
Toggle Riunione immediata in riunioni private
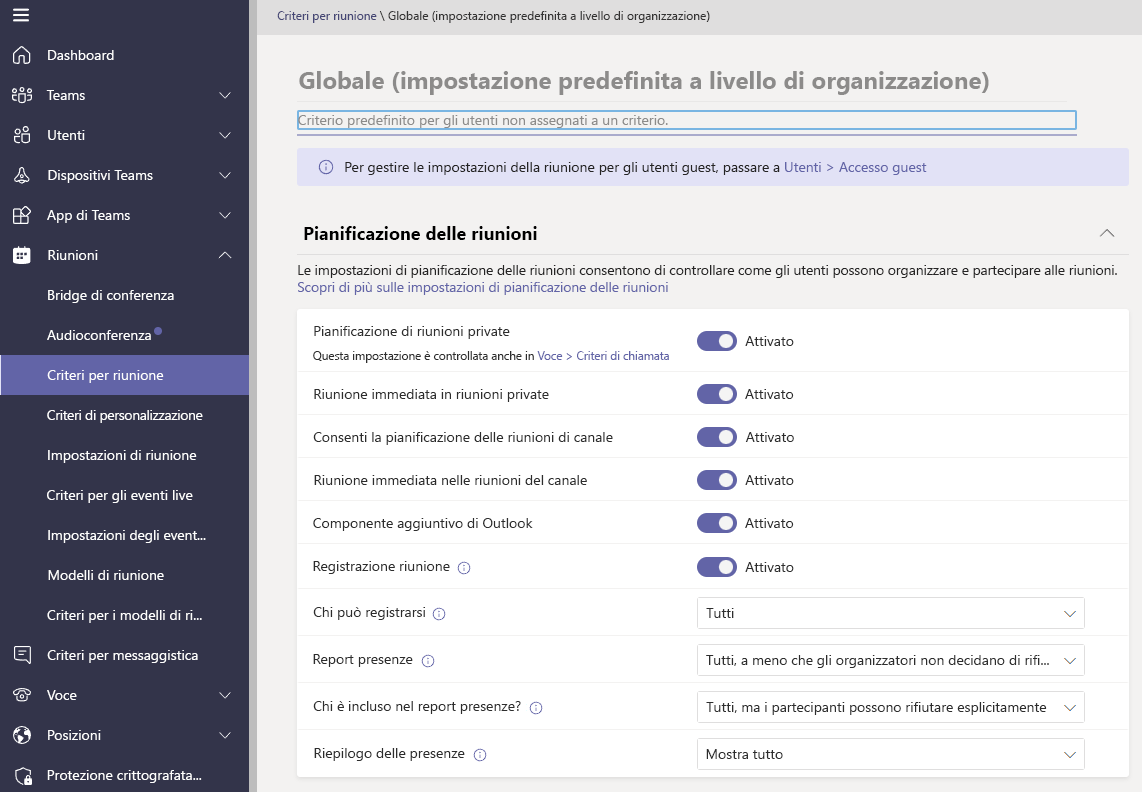click(716, 394)
